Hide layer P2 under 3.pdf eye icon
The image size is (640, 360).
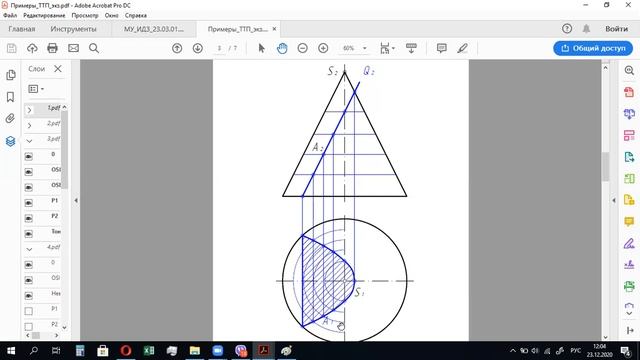29,218
